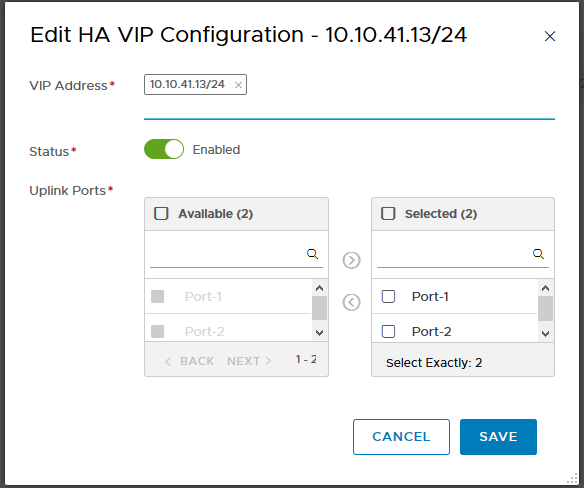
Task: Toggle the Enabled status switch
Action: pos(164,149)
